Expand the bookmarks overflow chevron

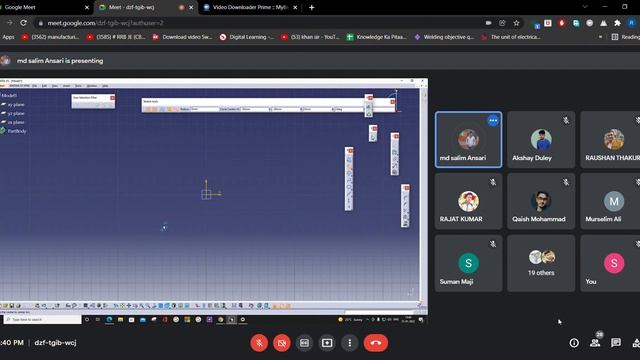click(600, 37)
